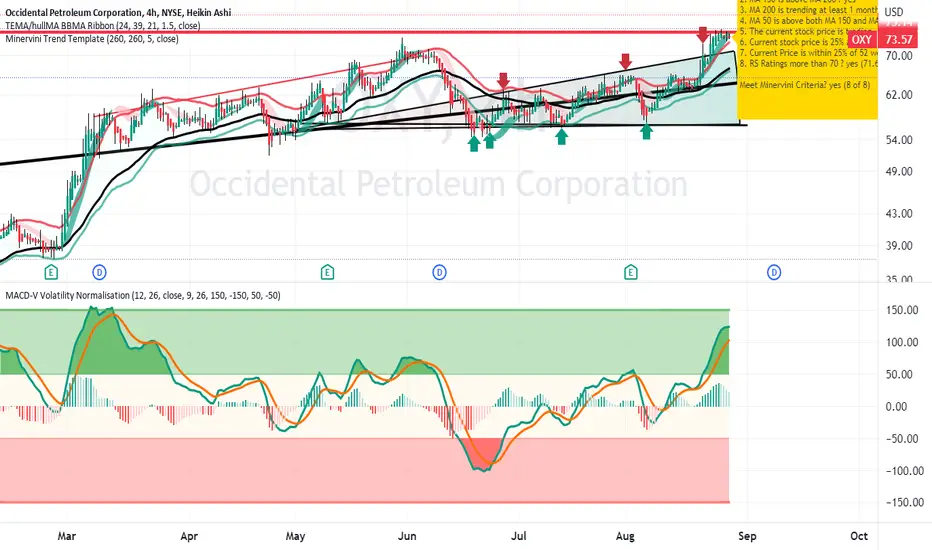Open the dividend D marker in June
932x550 pixels.
coord(439,273)
